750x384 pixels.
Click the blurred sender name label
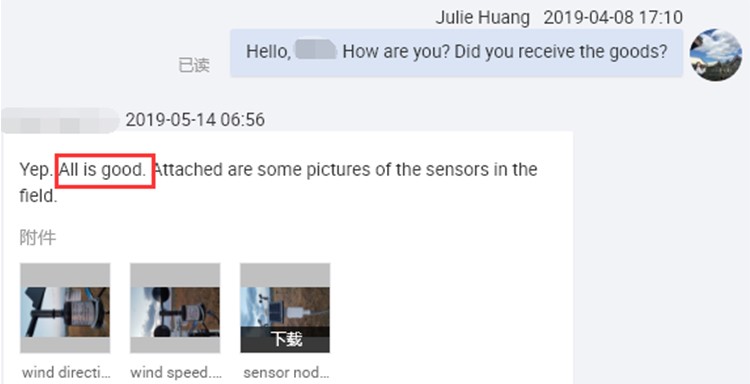[x=60, y=120]
